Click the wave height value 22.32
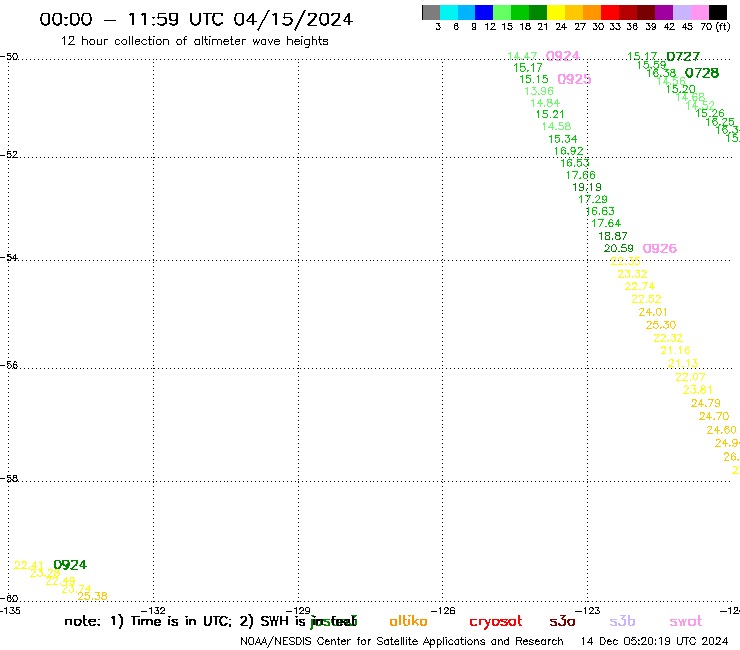 [668, 338]
